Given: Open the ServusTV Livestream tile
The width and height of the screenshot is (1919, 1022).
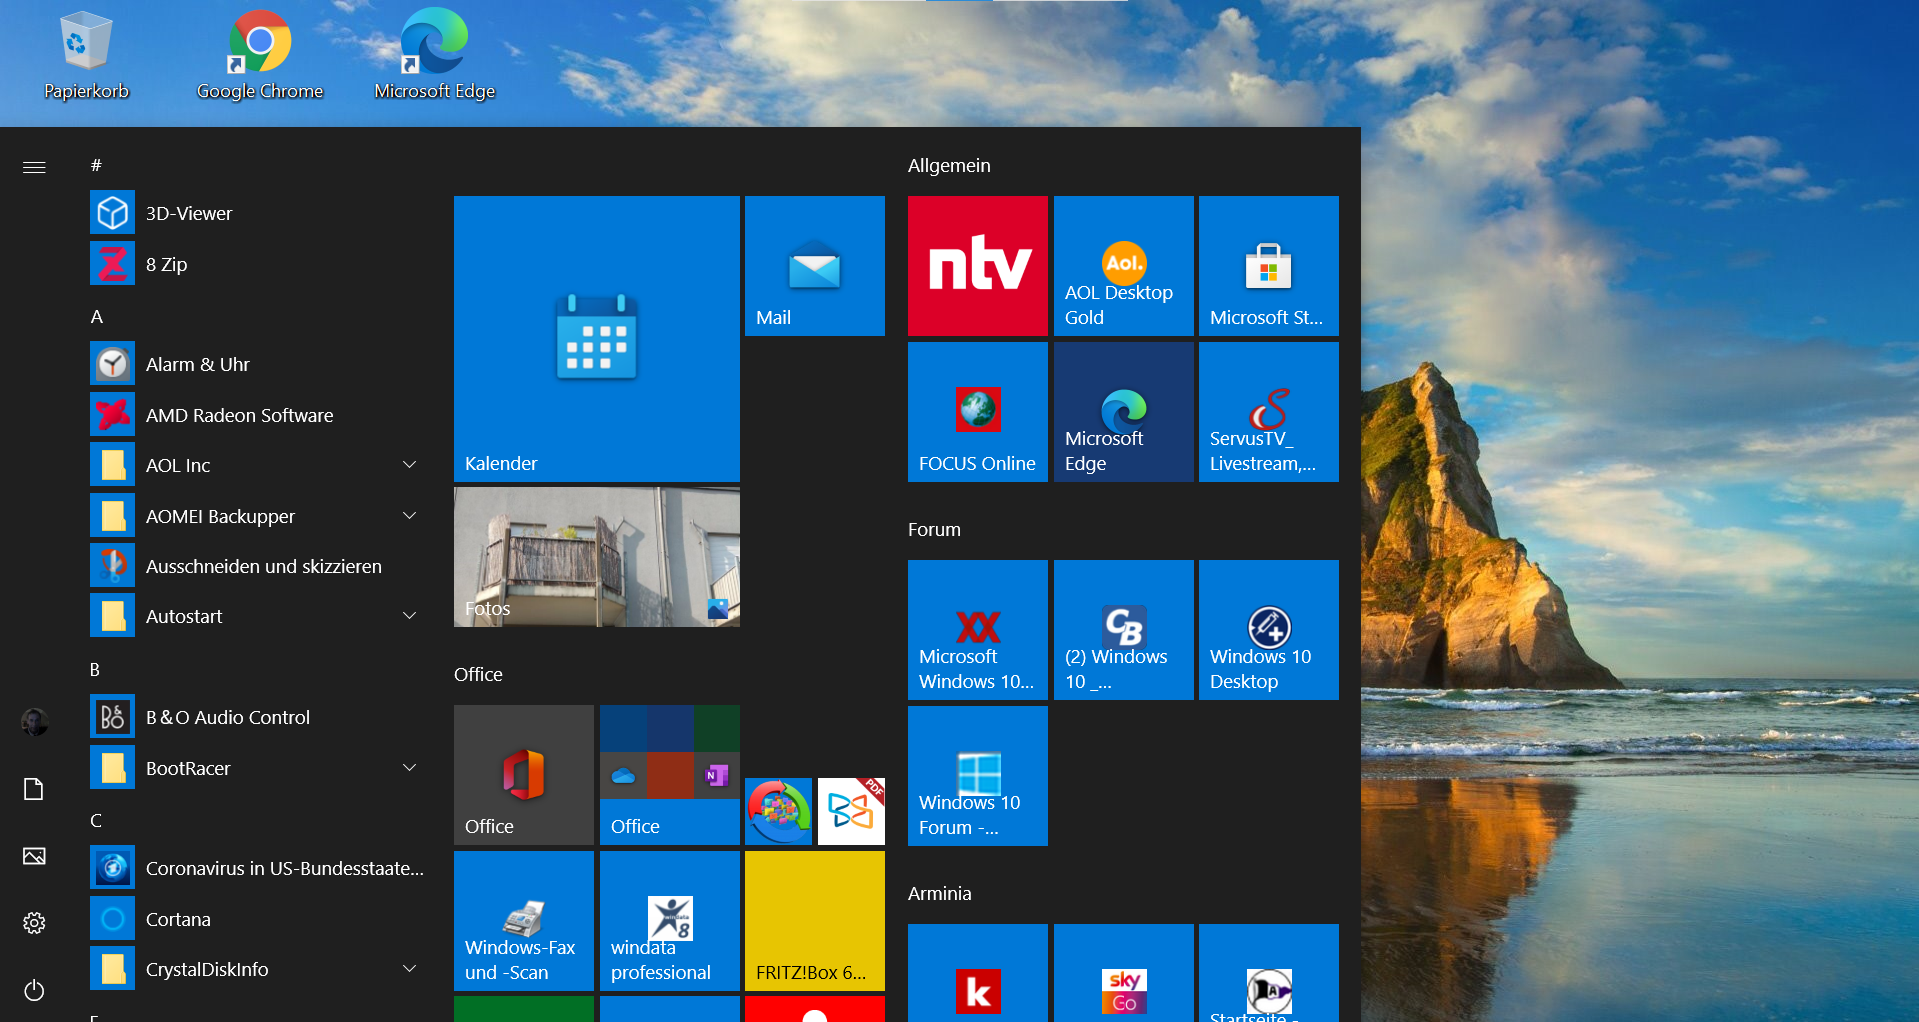Looking at the screenshot, I should point(1269,412).
